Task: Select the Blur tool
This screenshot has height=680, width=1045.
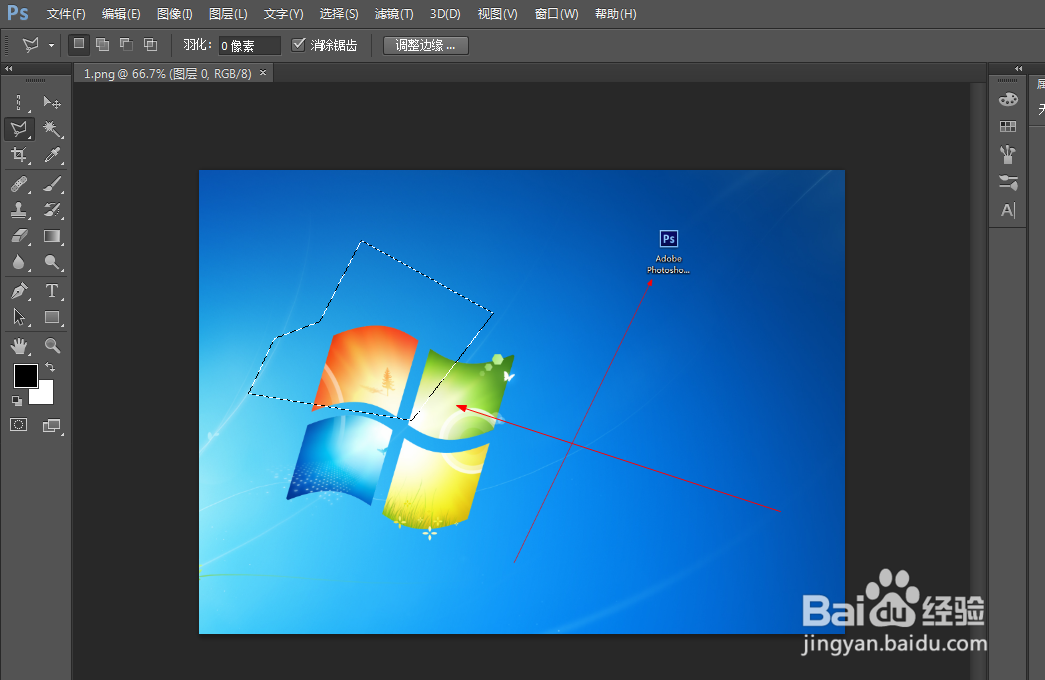Action: coord(19,262)
